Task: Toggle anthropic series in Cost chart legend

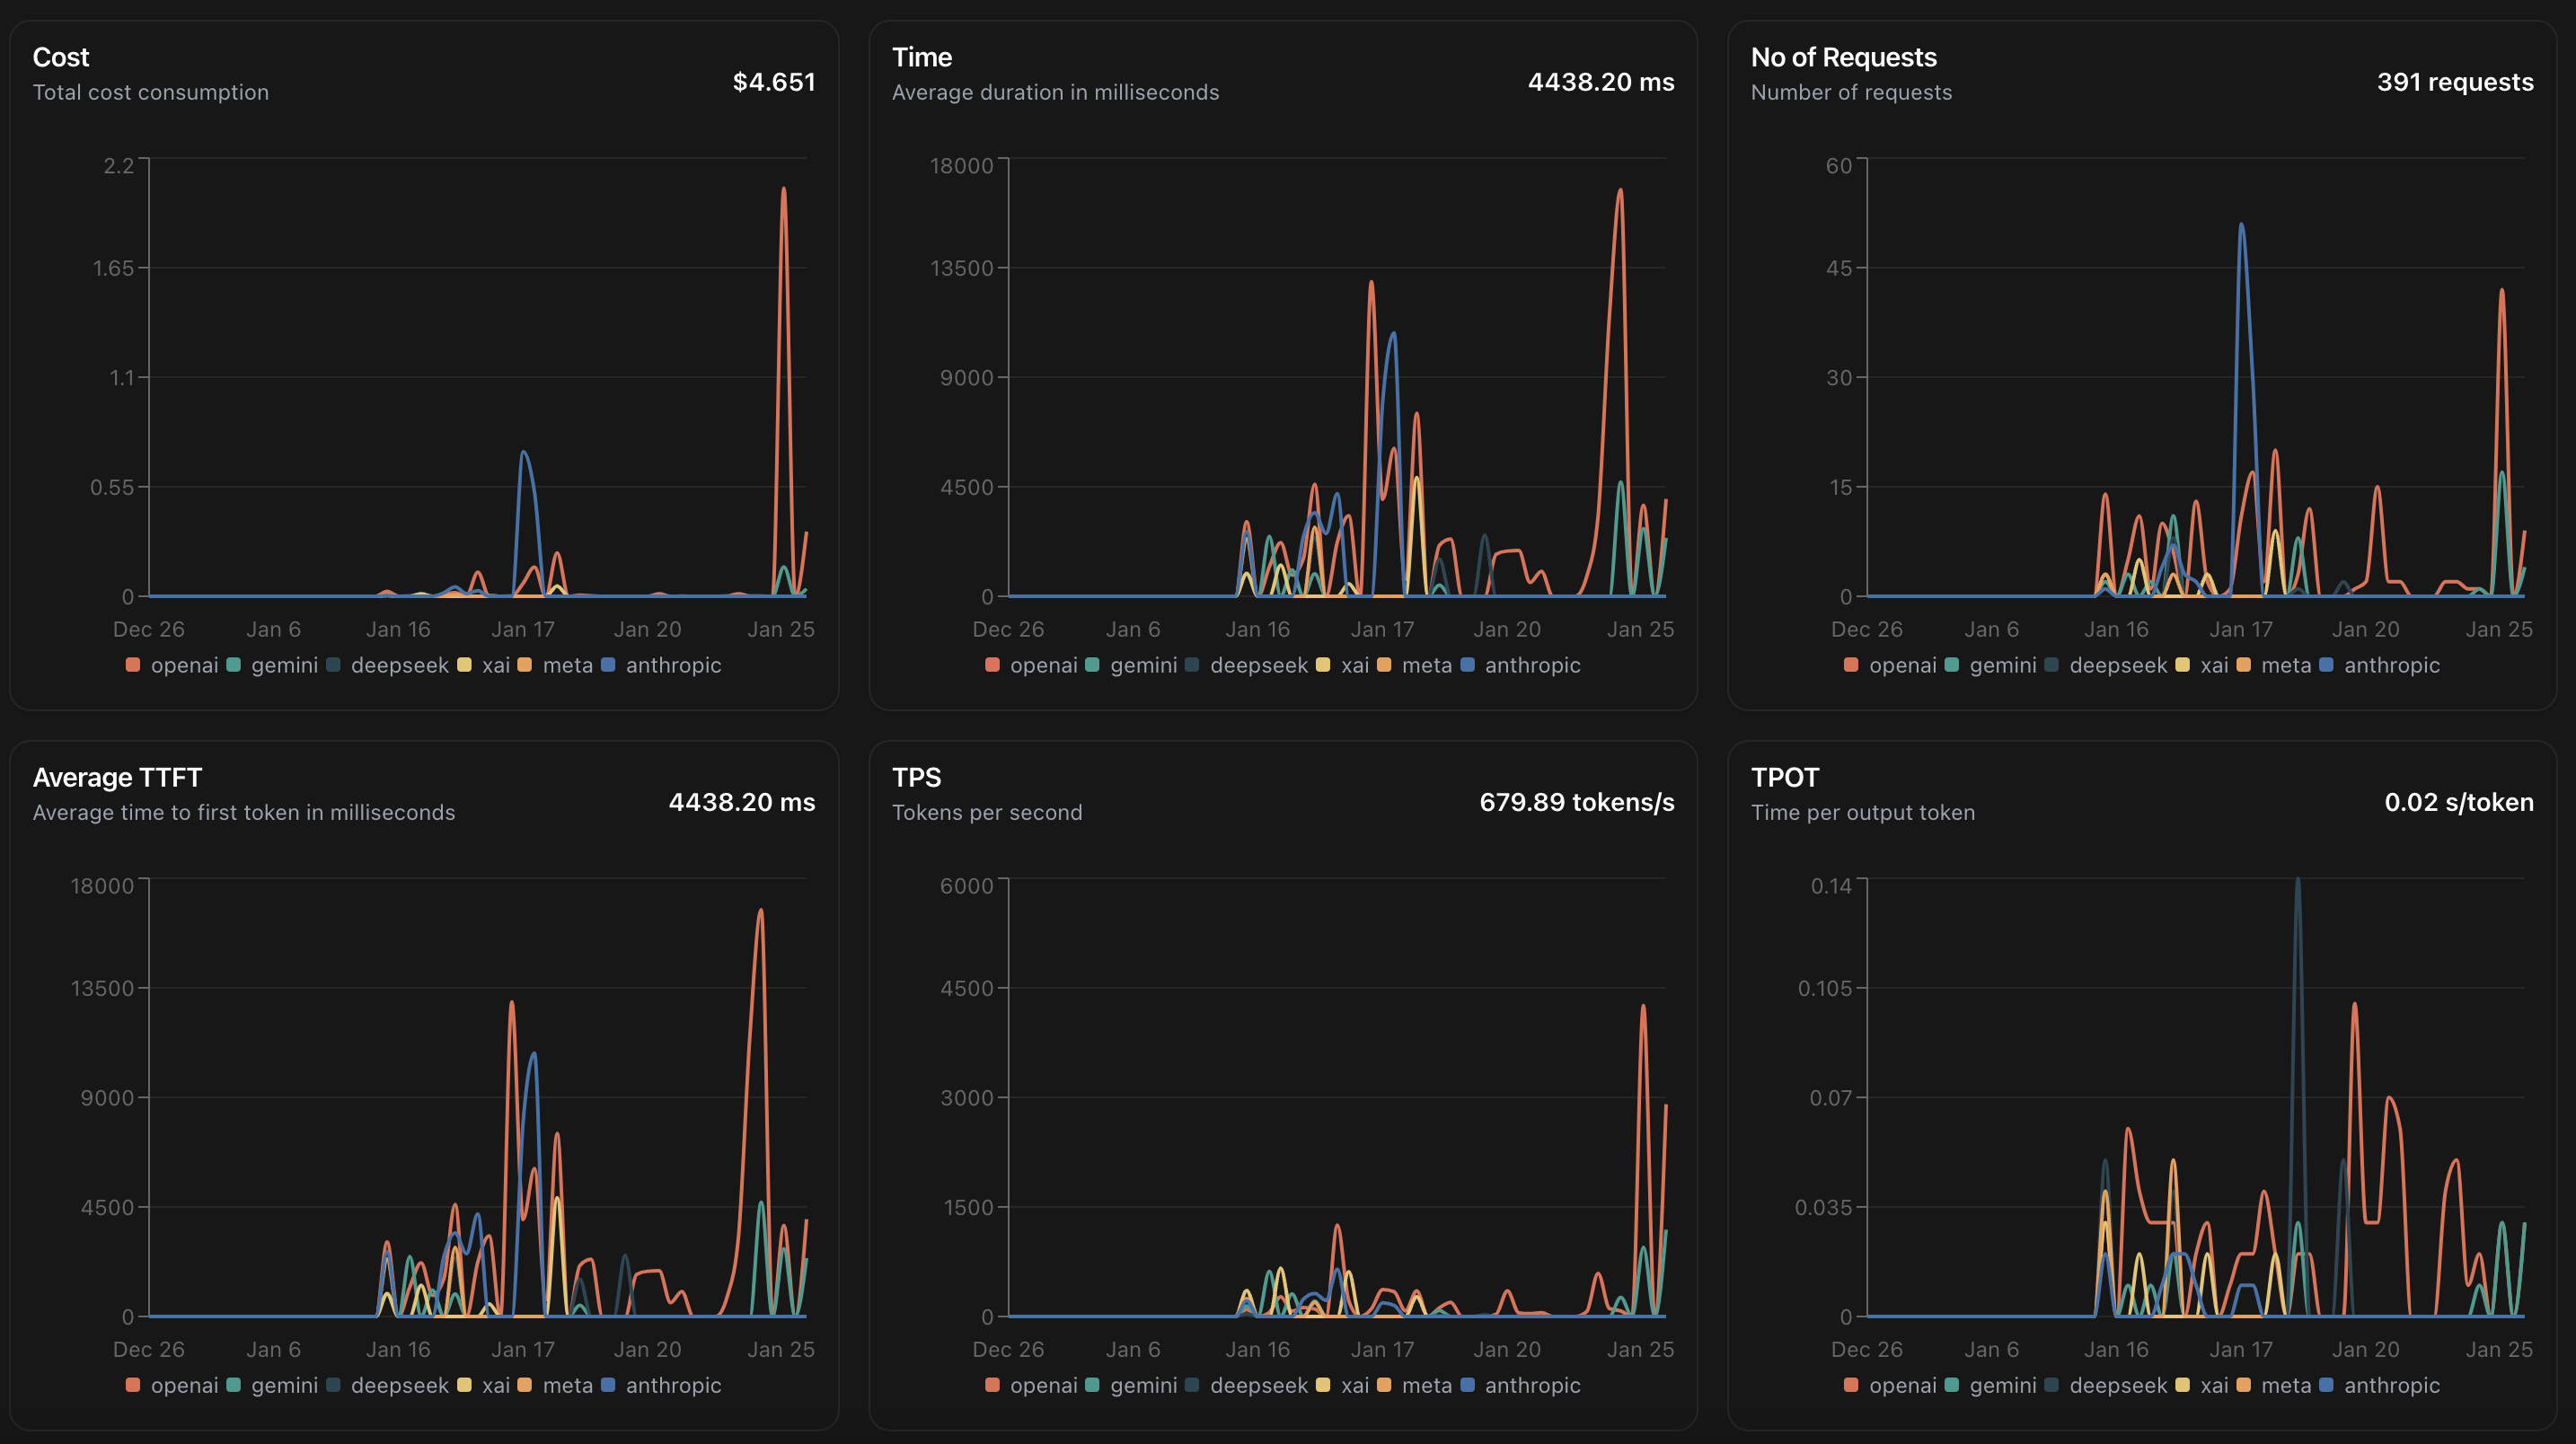Action: (661, 665)
